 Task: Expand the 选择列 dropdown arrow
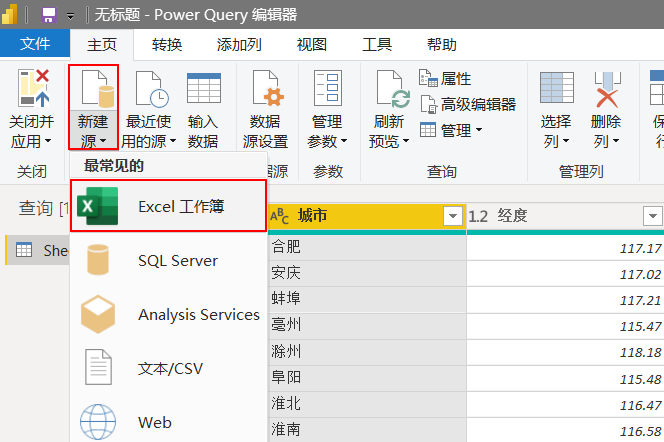tap(566, 141)
